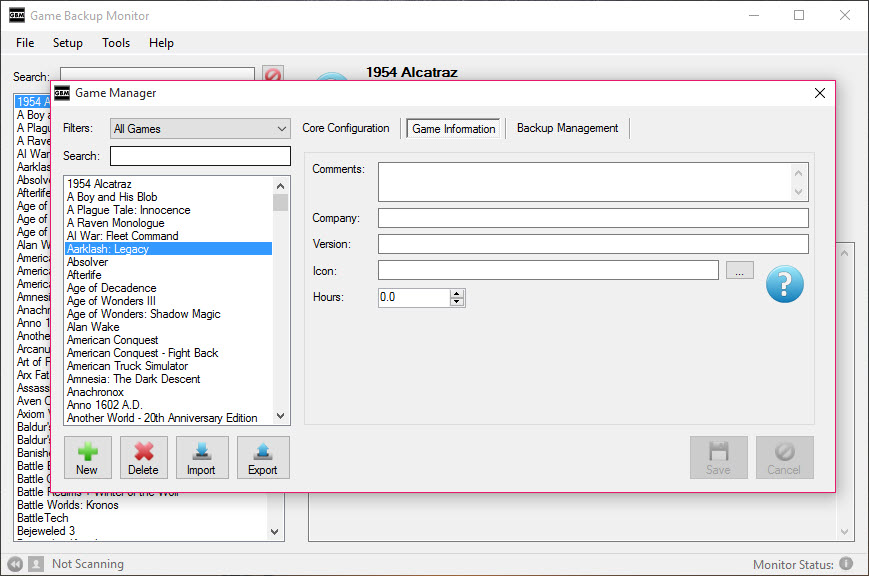The image size is (869, 576).
Task: Select 1954 Alcatraz in Game Manager list
Action: point(99,184)
